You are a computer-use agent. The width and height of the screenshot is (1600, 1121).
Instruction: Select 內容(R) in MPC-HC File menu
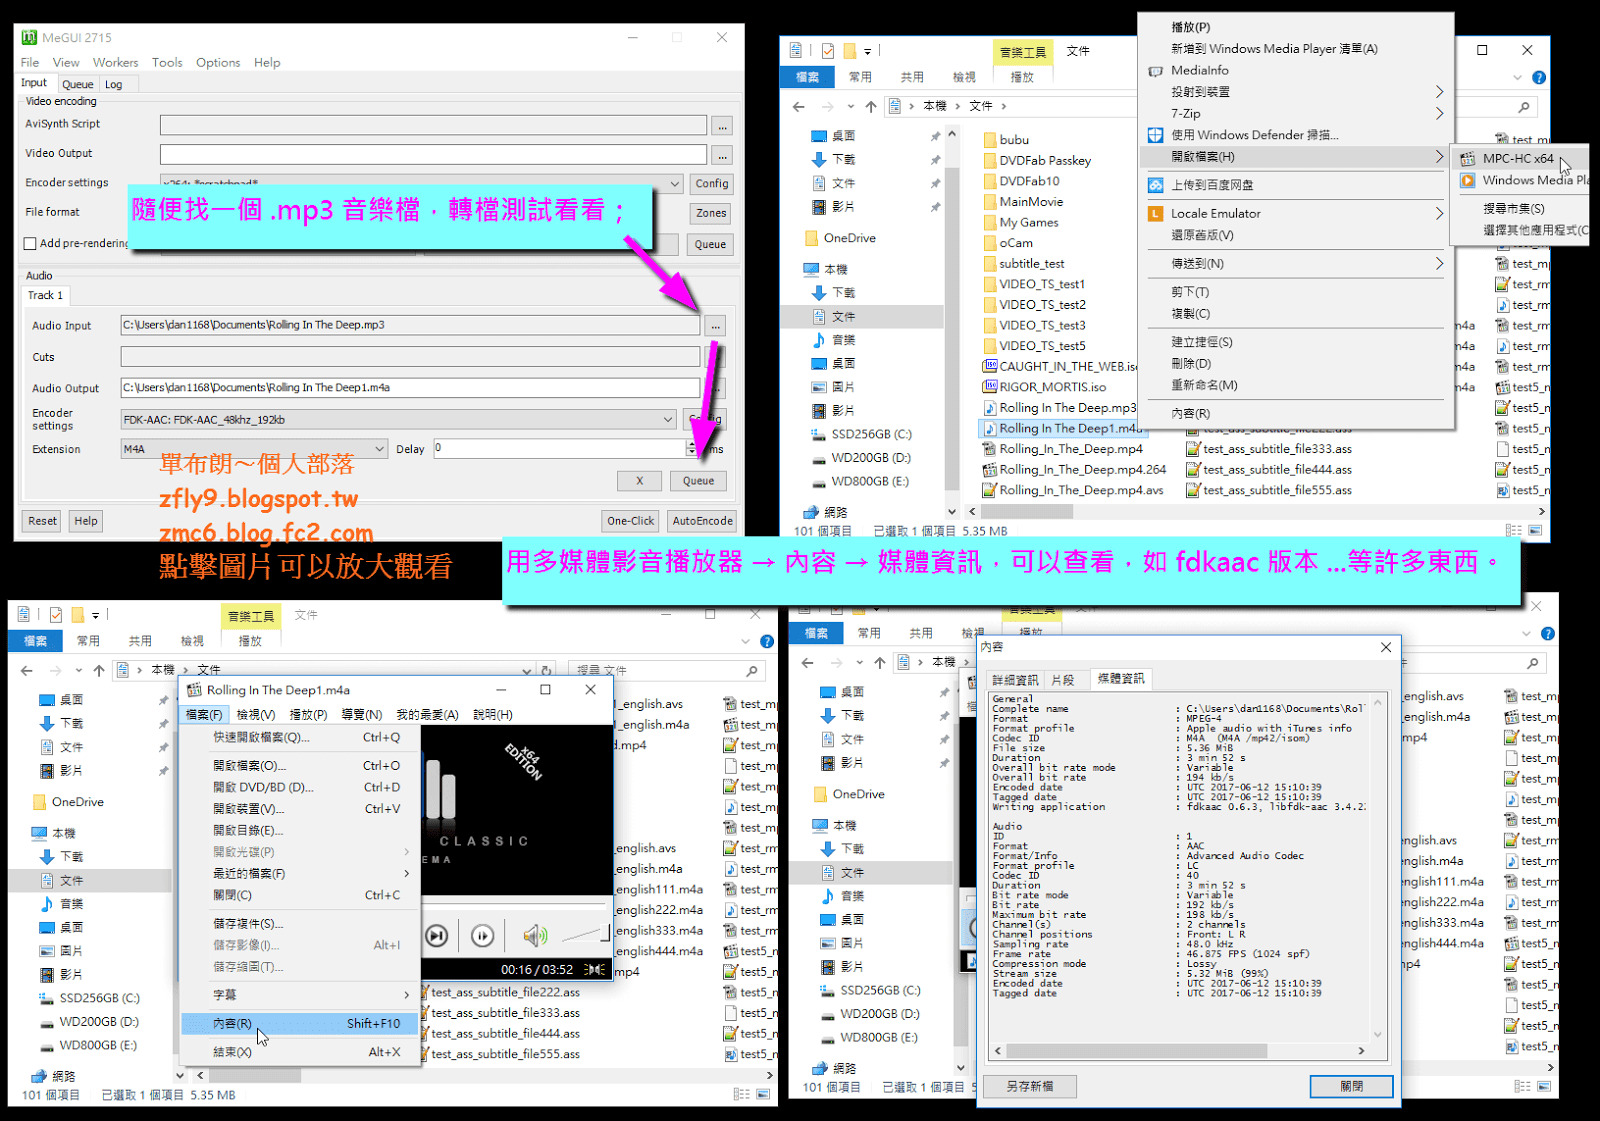pos(300,1024)
